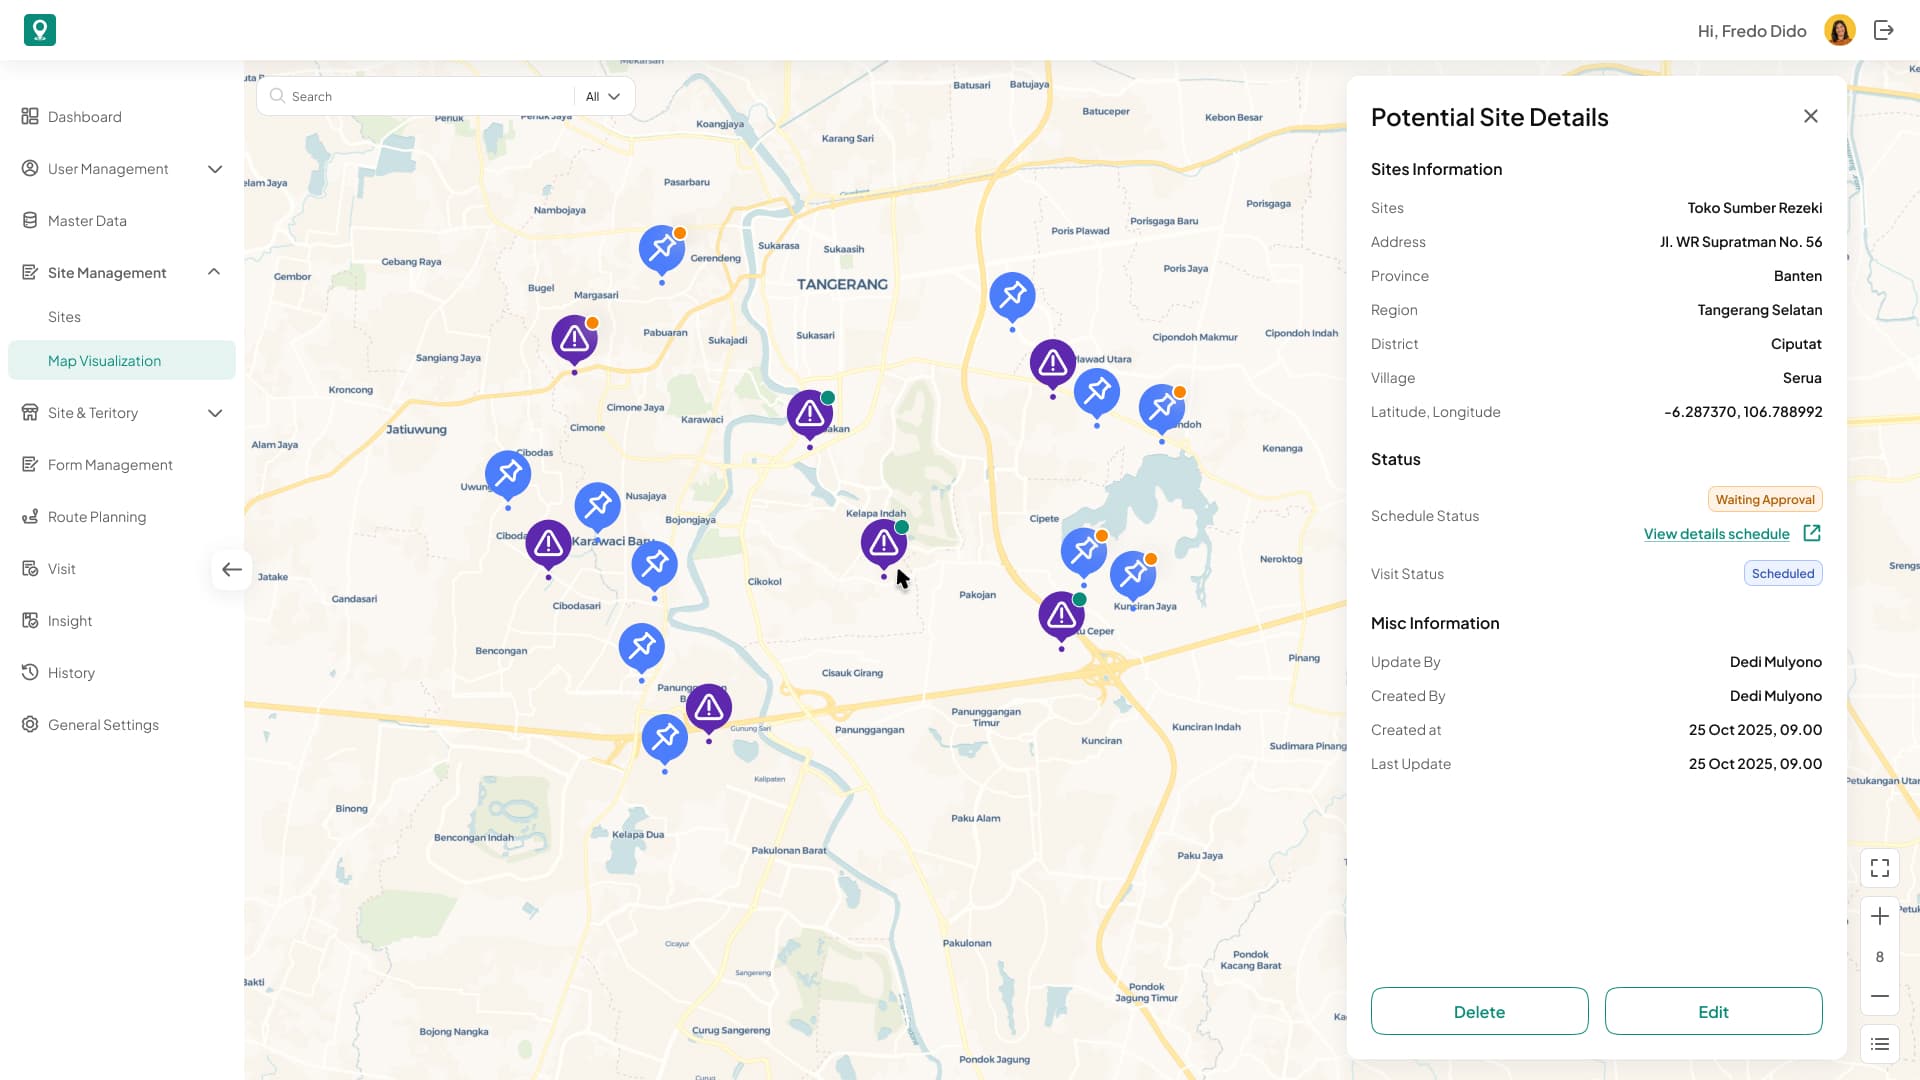Click the warning marker near Karawaci

810,414
